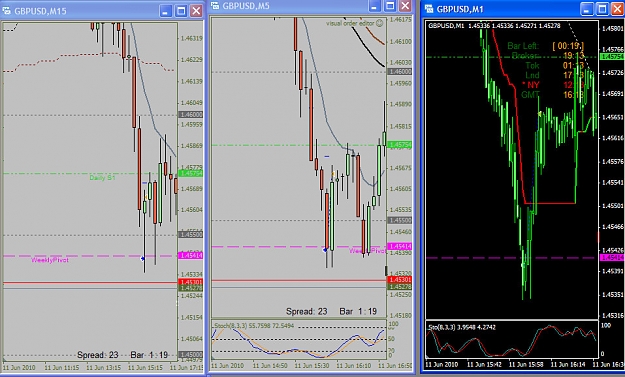Minimize the GBPUSD,M1 chart window
This screenshot has height=377, width=625.
pyautogui.click(x=587, y=9)
